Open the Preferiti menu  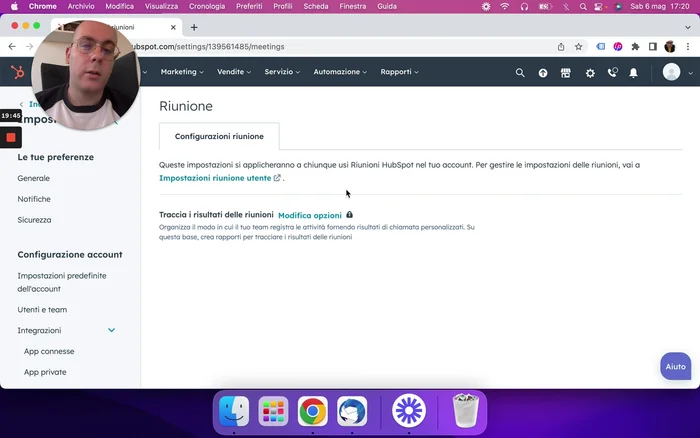(x=249, y=7)
